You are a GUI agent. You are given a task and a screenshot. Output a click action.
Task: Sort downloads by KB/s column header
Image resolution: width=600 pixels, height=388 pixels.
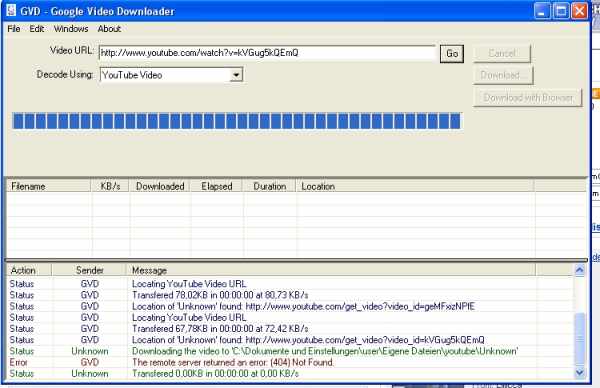click(110, 186)
